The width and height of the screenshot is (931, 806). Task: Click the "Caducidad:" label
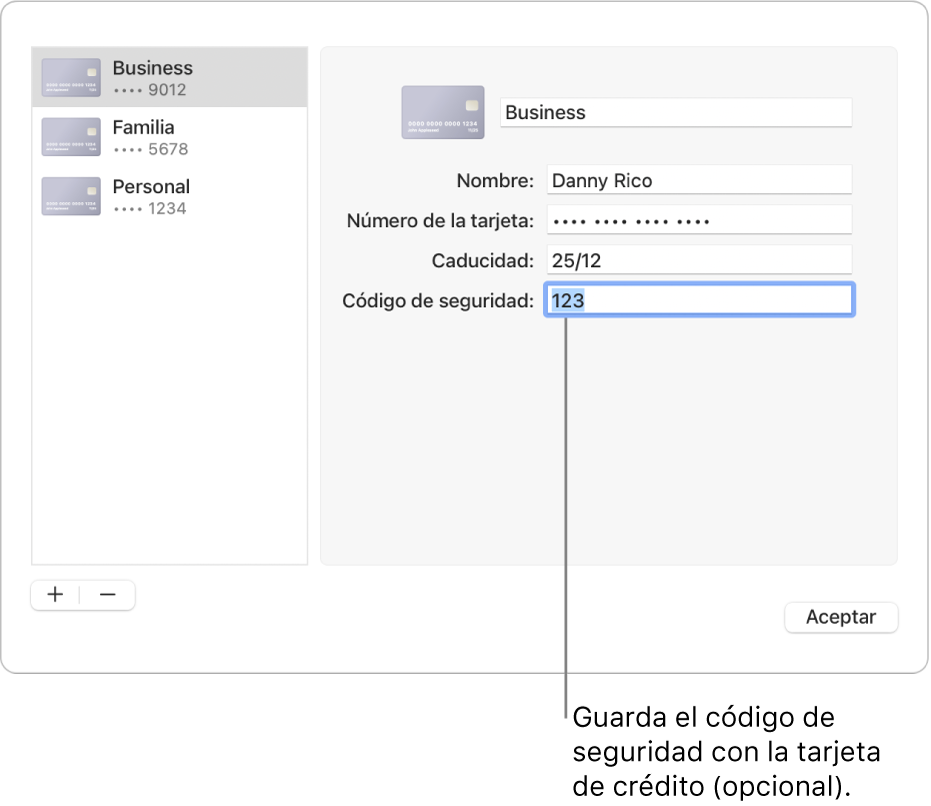click(483, 261)
